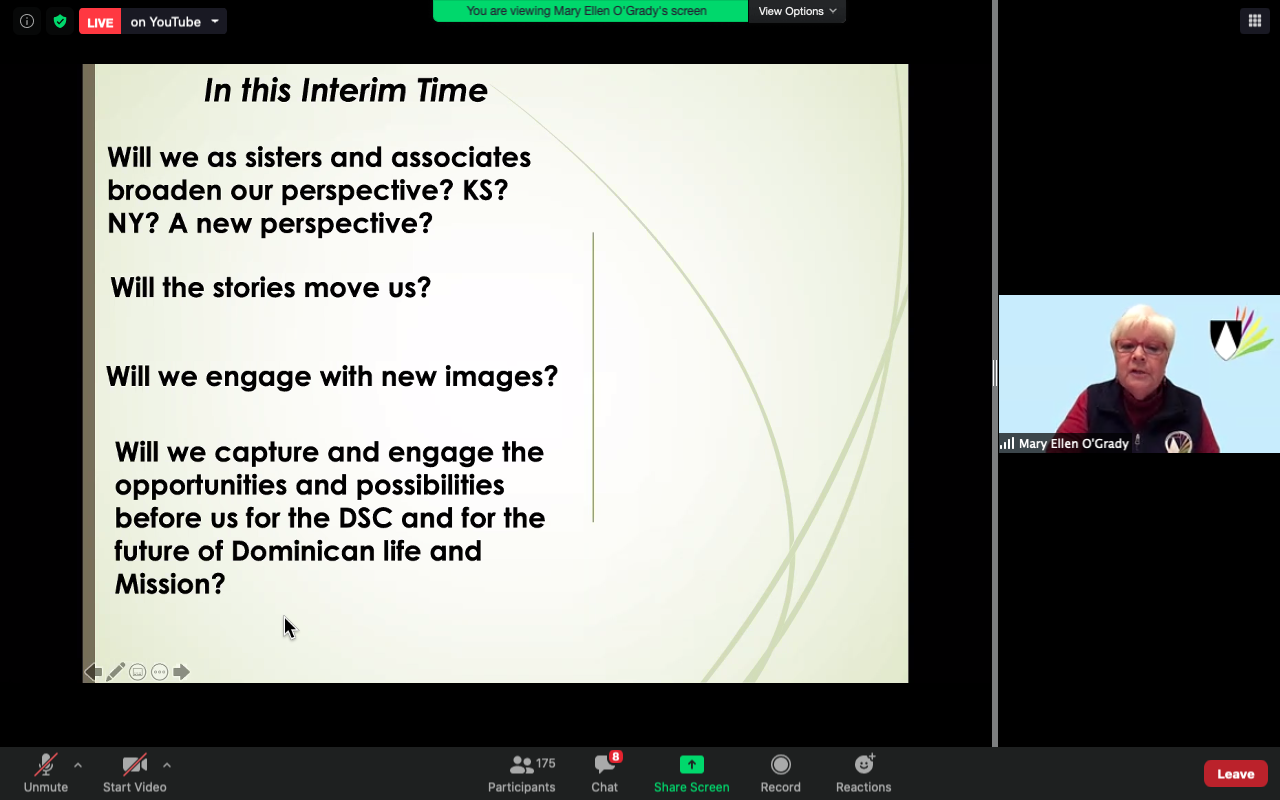
Task: Unmute the microphone
Action: tap(46, 774)
